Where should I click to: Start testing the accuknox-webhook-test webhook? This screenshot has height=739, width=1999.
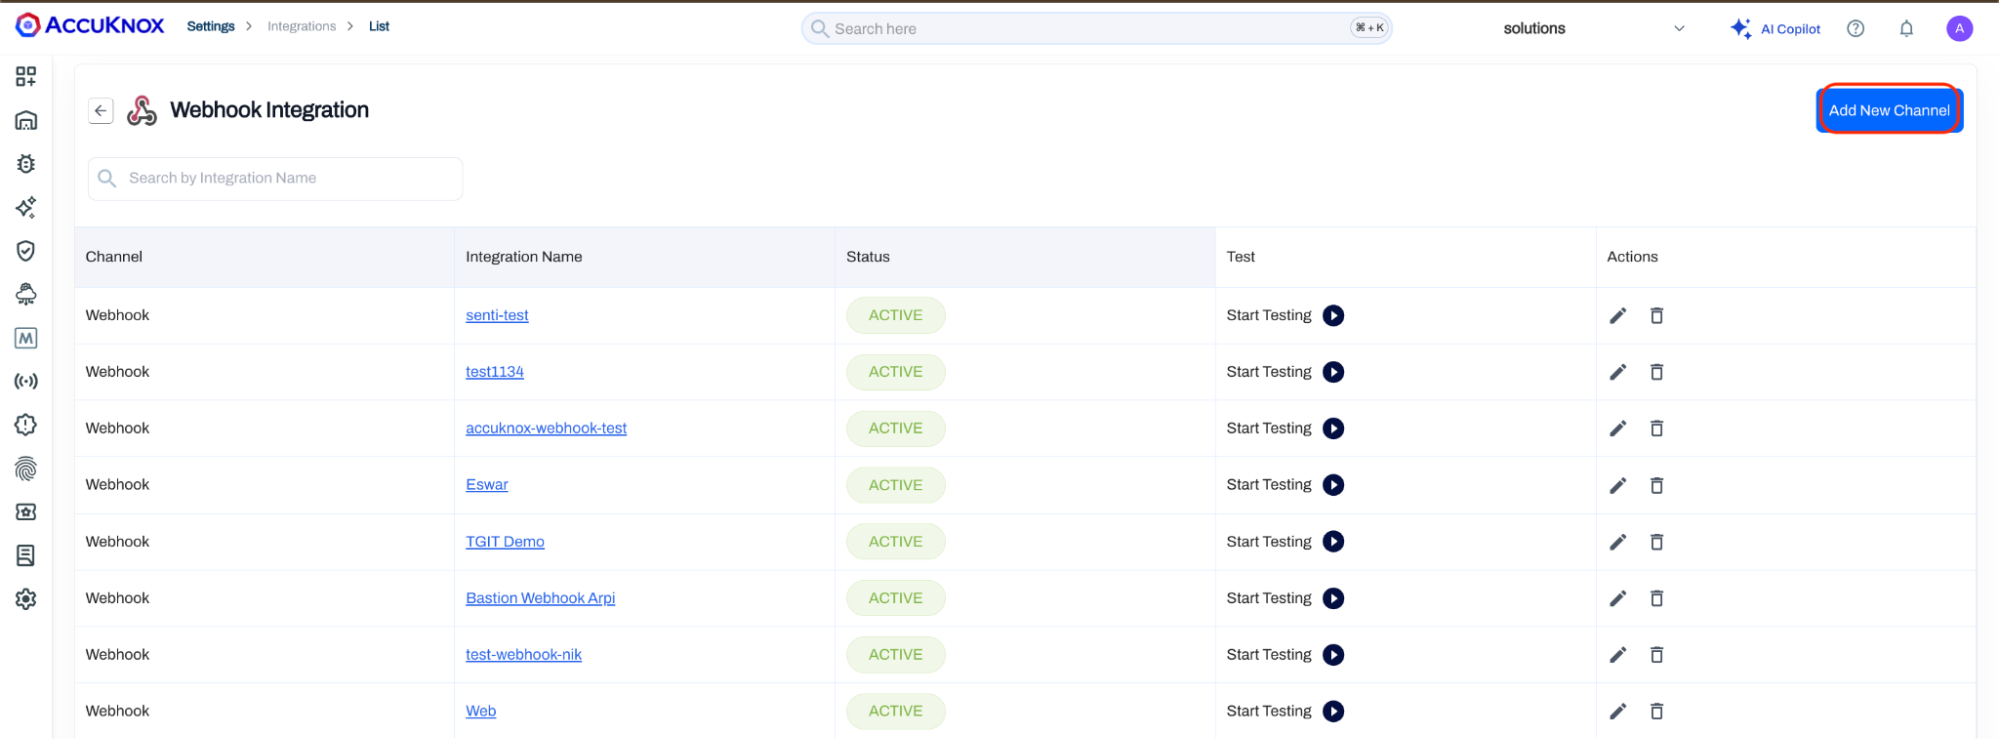point(1333,429)
